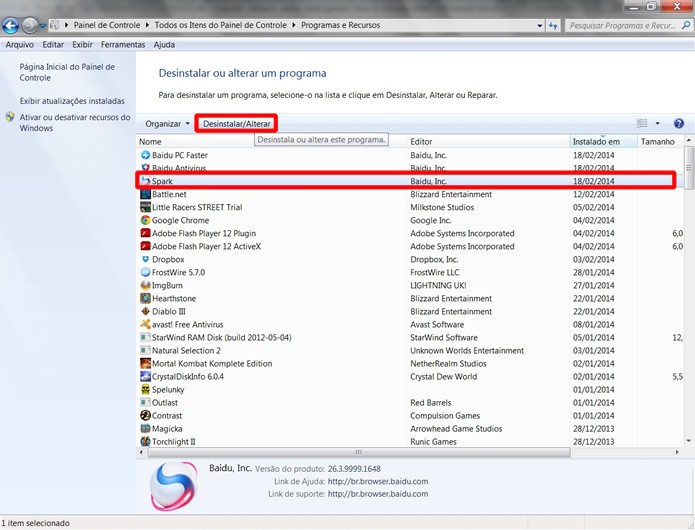Click the Diablo III program icon
This screenshot has height=530, width=695.
(145, 311)
